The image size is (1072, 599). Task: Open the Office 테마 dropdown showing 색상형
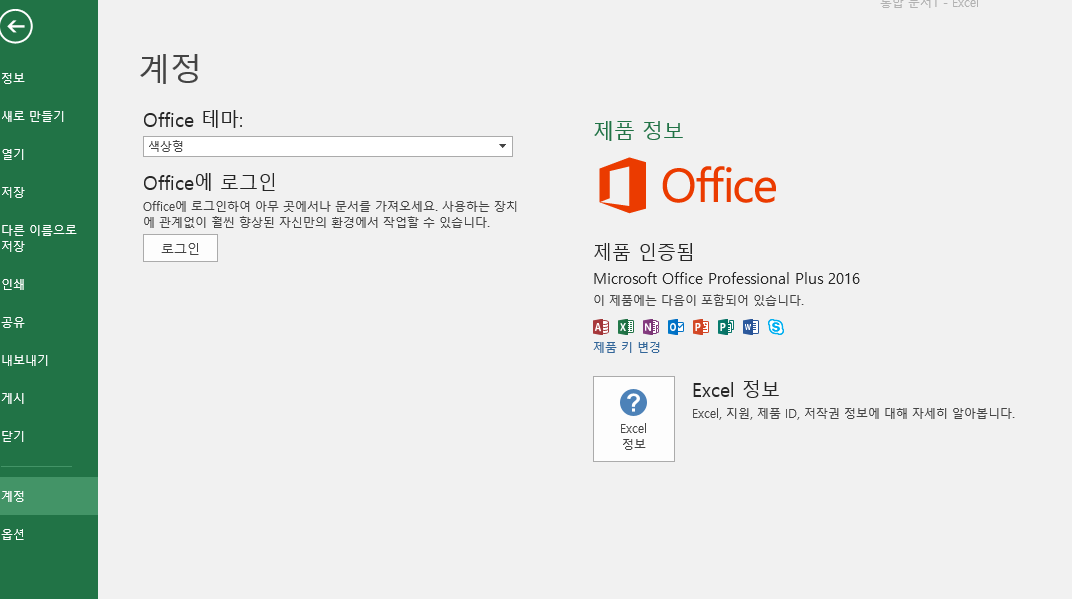(x=327, y=146)
